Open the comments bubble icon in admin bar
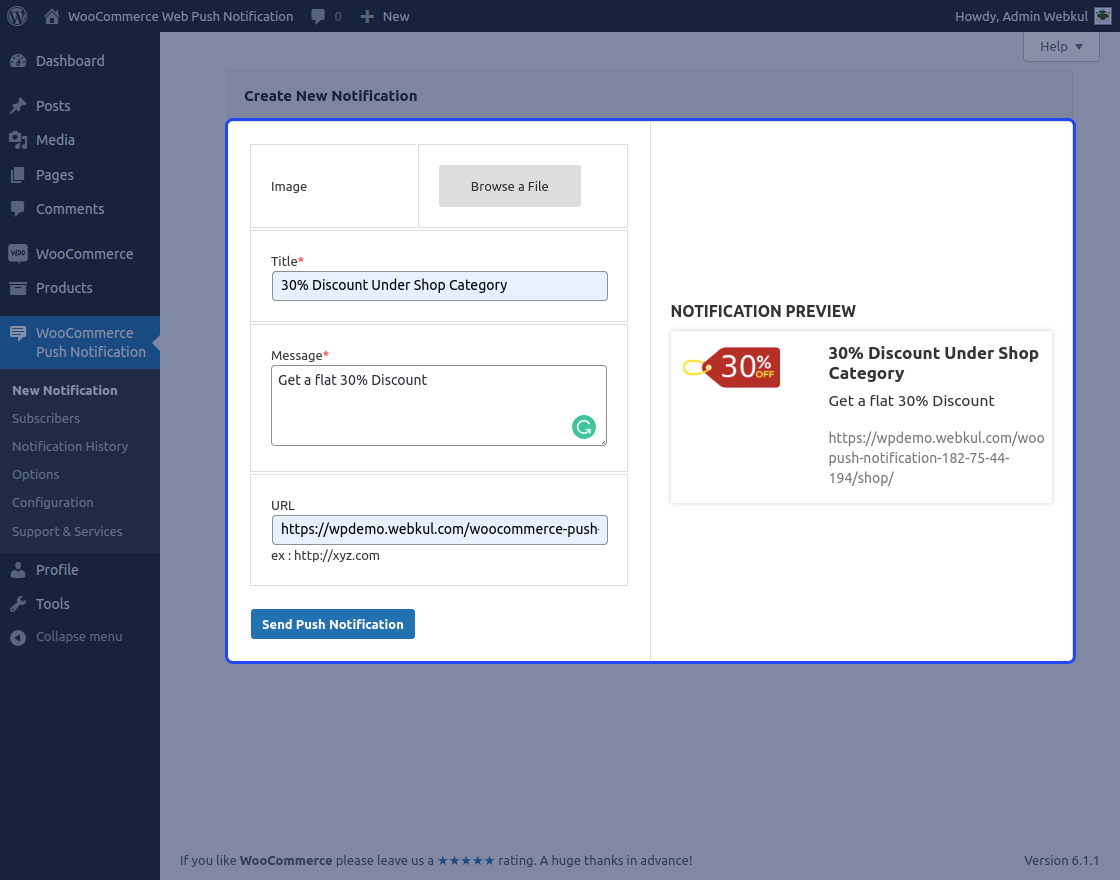The width and height of the screenshot is (1120, 880). (318, 16)
